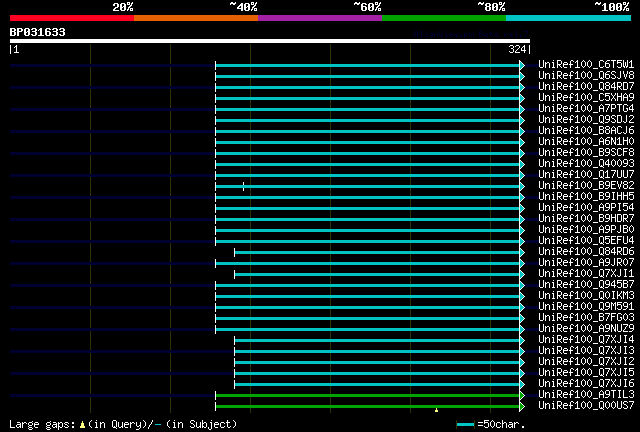Pick the UniRef100_Q7XJI1 hit label

pyautogui.click(x=586, y=274)
